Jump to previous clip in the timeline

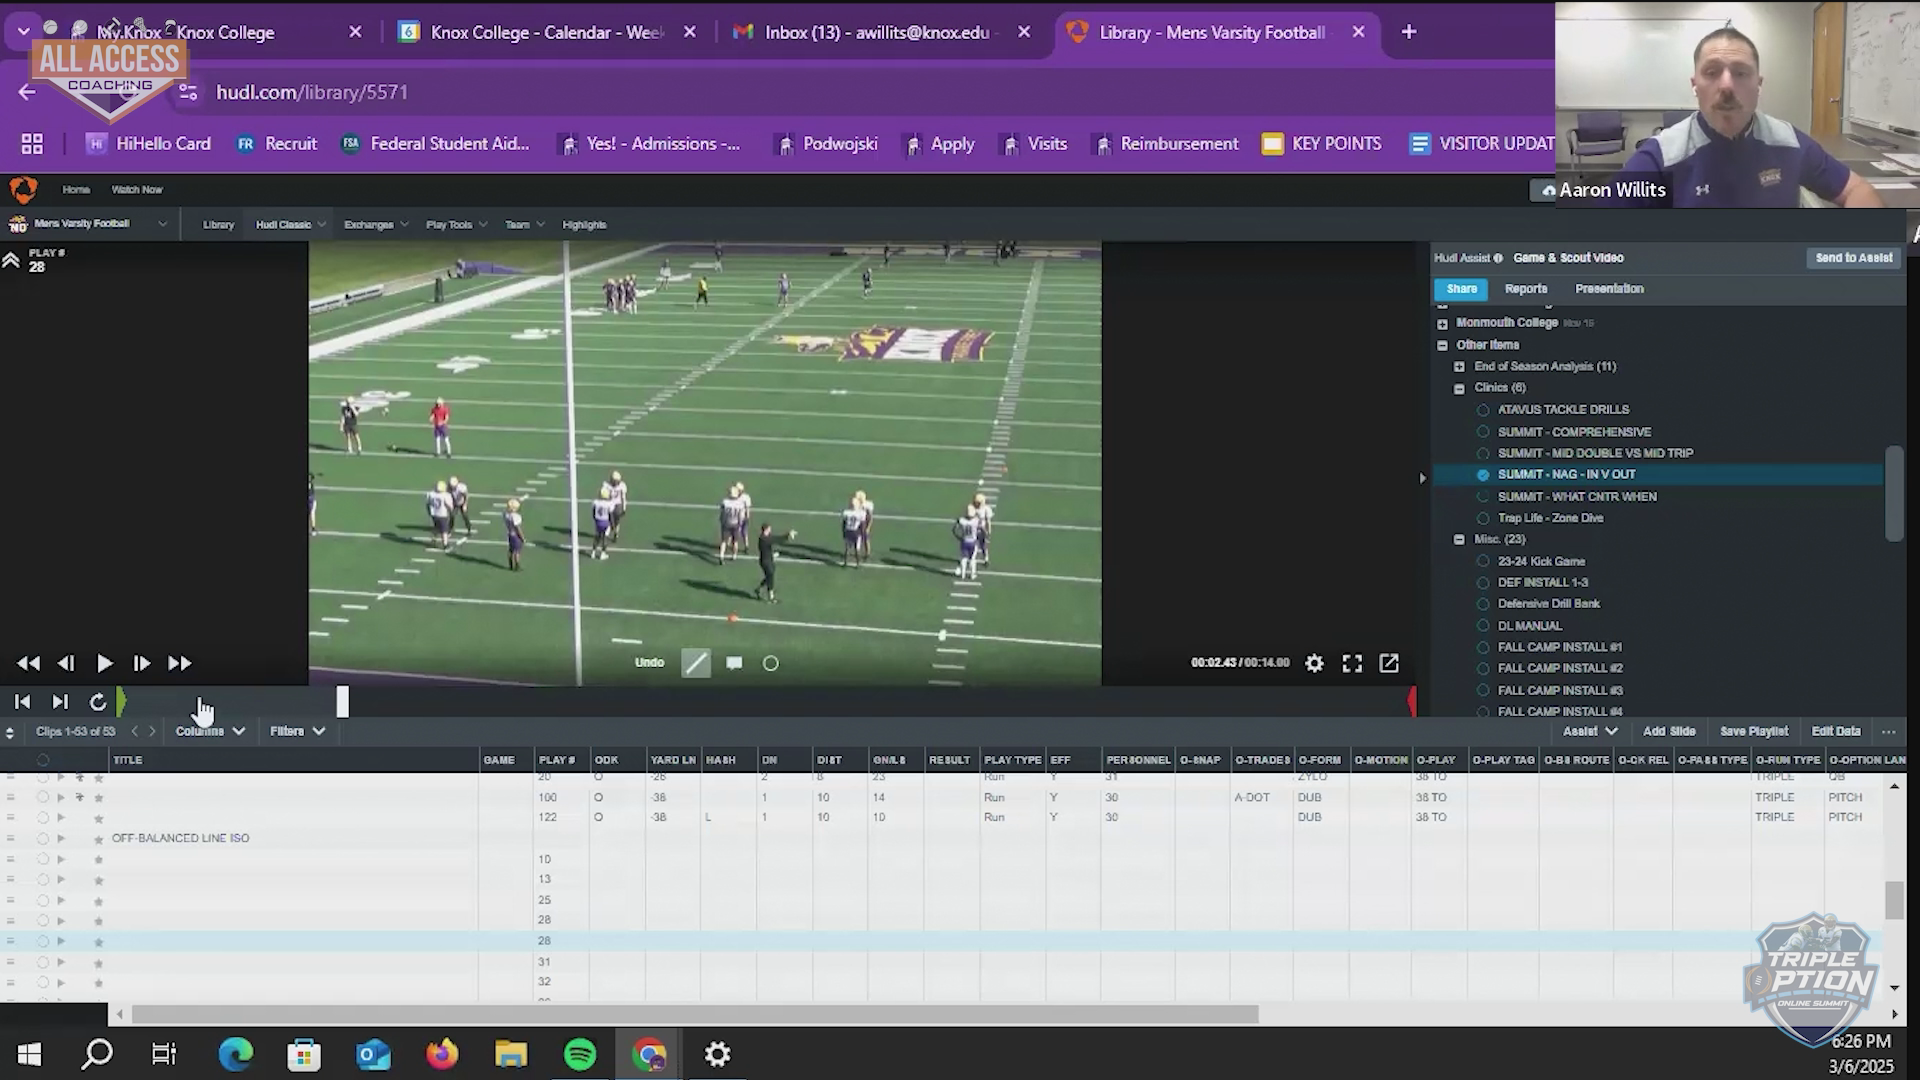coord(22,702)
